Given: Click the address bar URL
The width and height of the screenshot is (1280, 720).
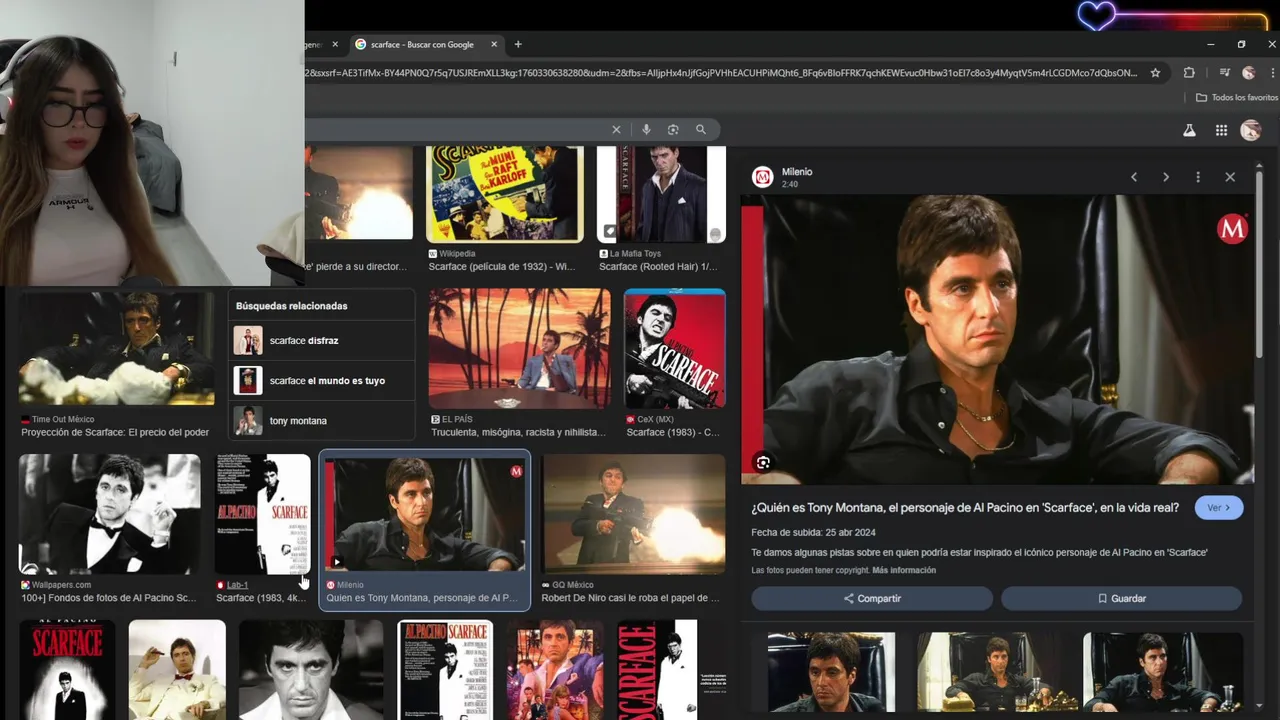Looking at the screenshot, I should [x=720, y=73].
